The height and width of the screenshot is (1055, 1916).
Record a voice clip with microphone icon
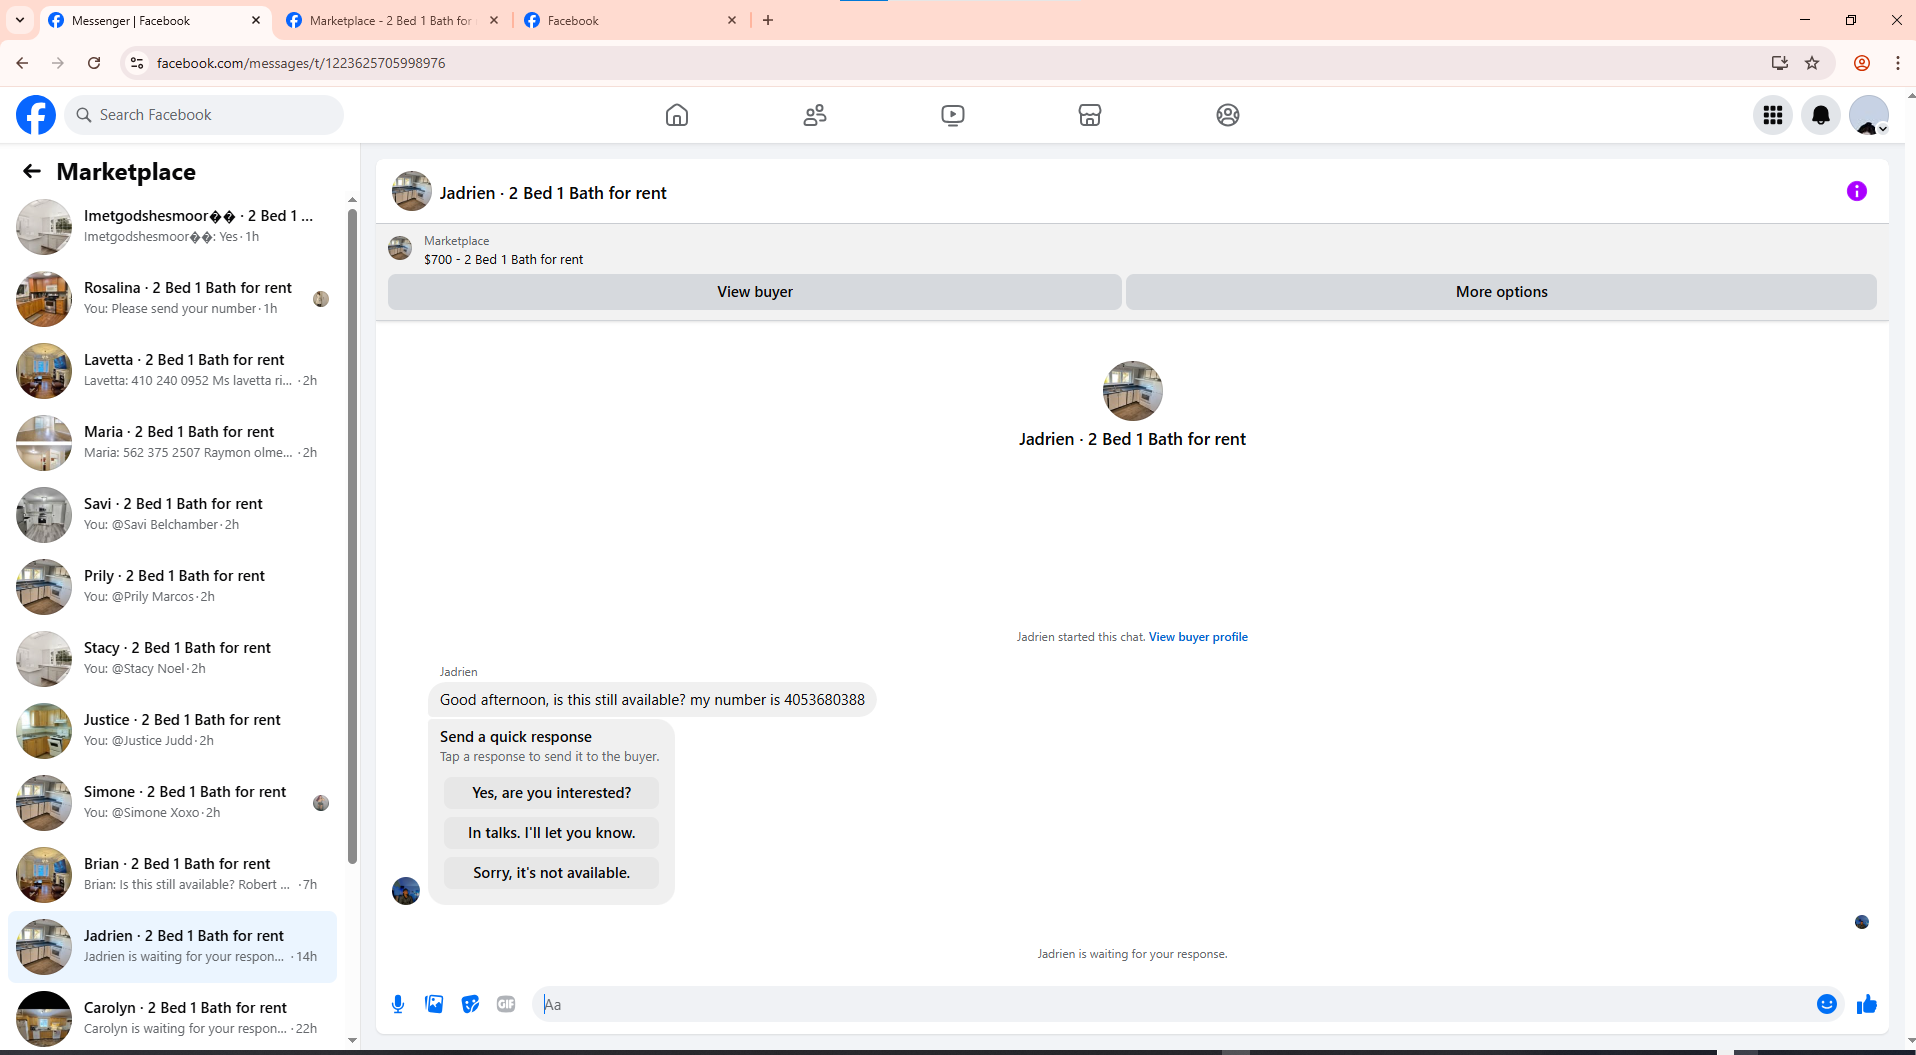pos(398,1004)
